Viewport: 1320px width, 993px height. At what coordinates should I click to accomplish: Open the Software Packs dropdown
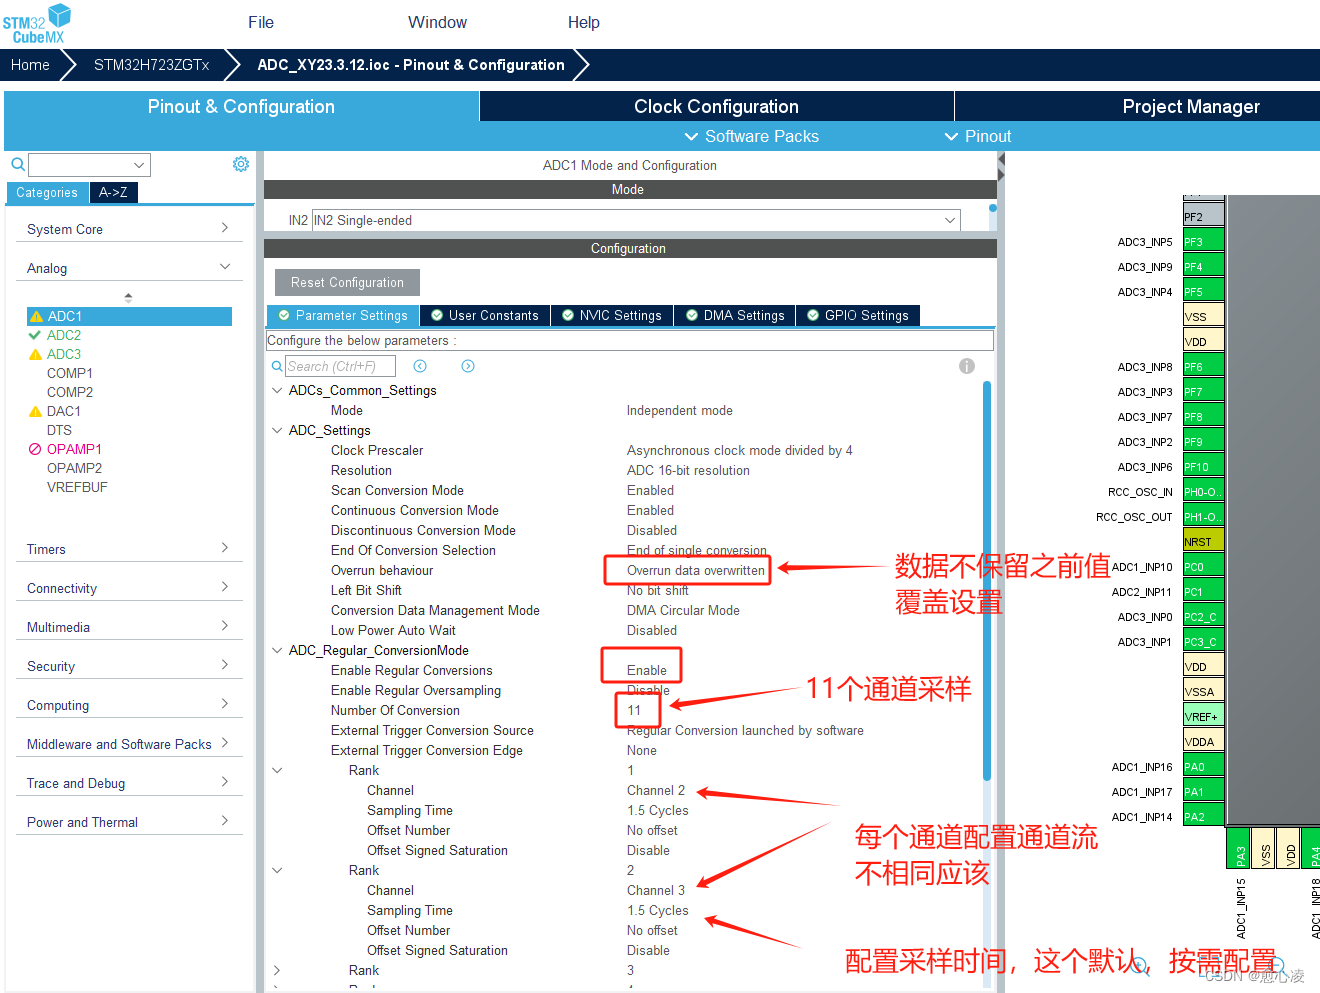pos(751,136)
